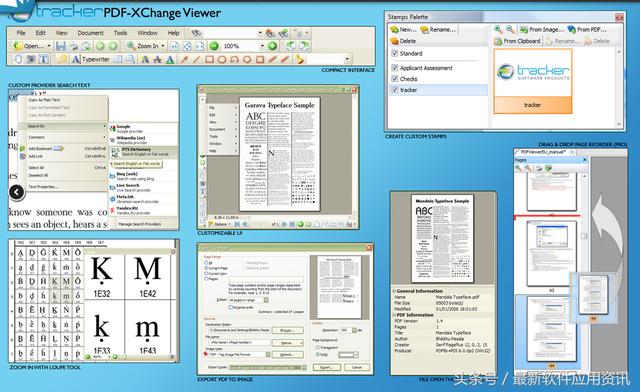640x392 pixels.
Task: Click From Clipboard in Stamps Palette
Action: click(x=517, y=41)
